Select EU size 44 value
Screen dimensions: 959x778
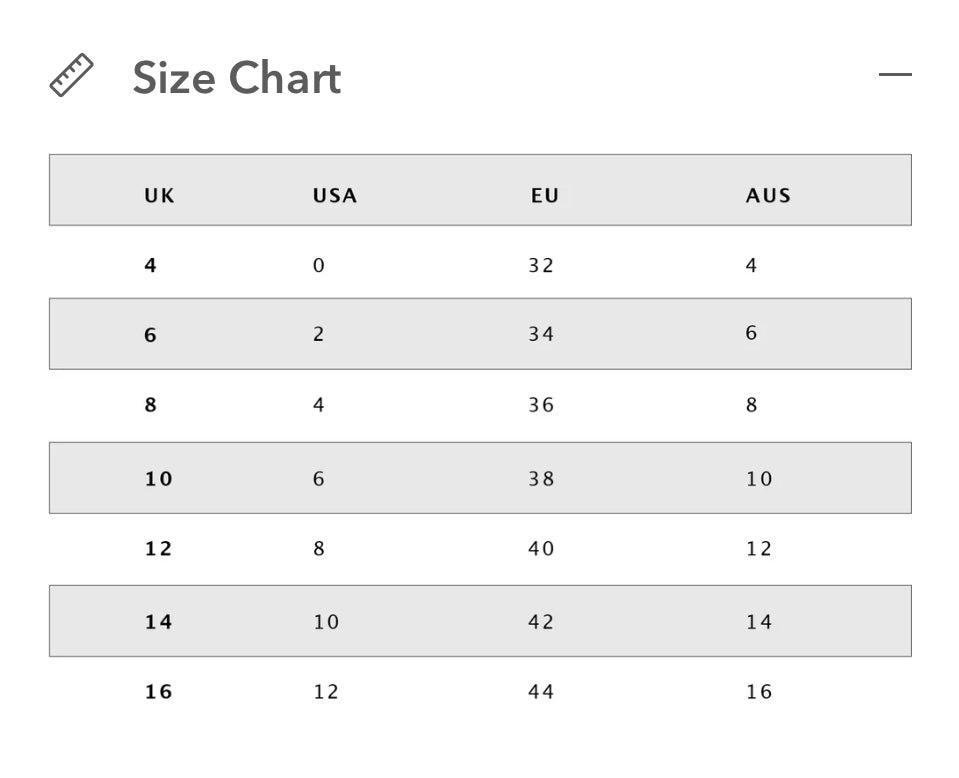coord(541,692)
